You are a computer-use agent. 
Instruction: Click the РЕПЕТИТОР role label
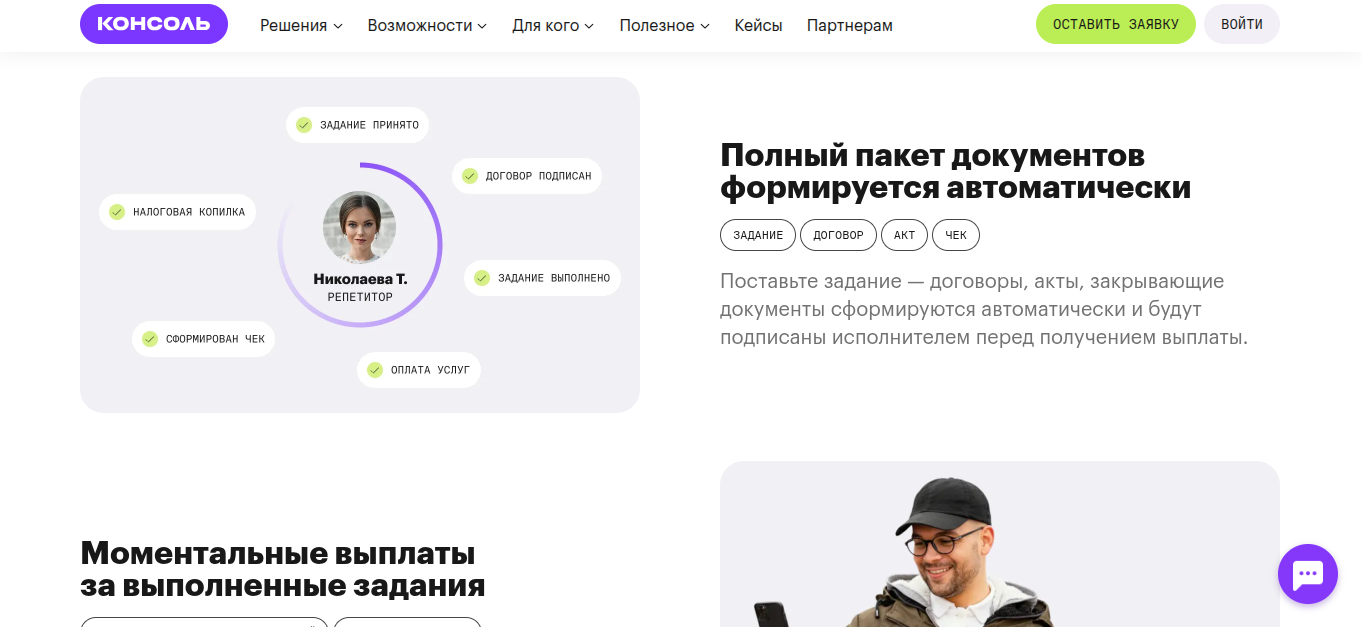pyautogui.click(x=360, y=297)
